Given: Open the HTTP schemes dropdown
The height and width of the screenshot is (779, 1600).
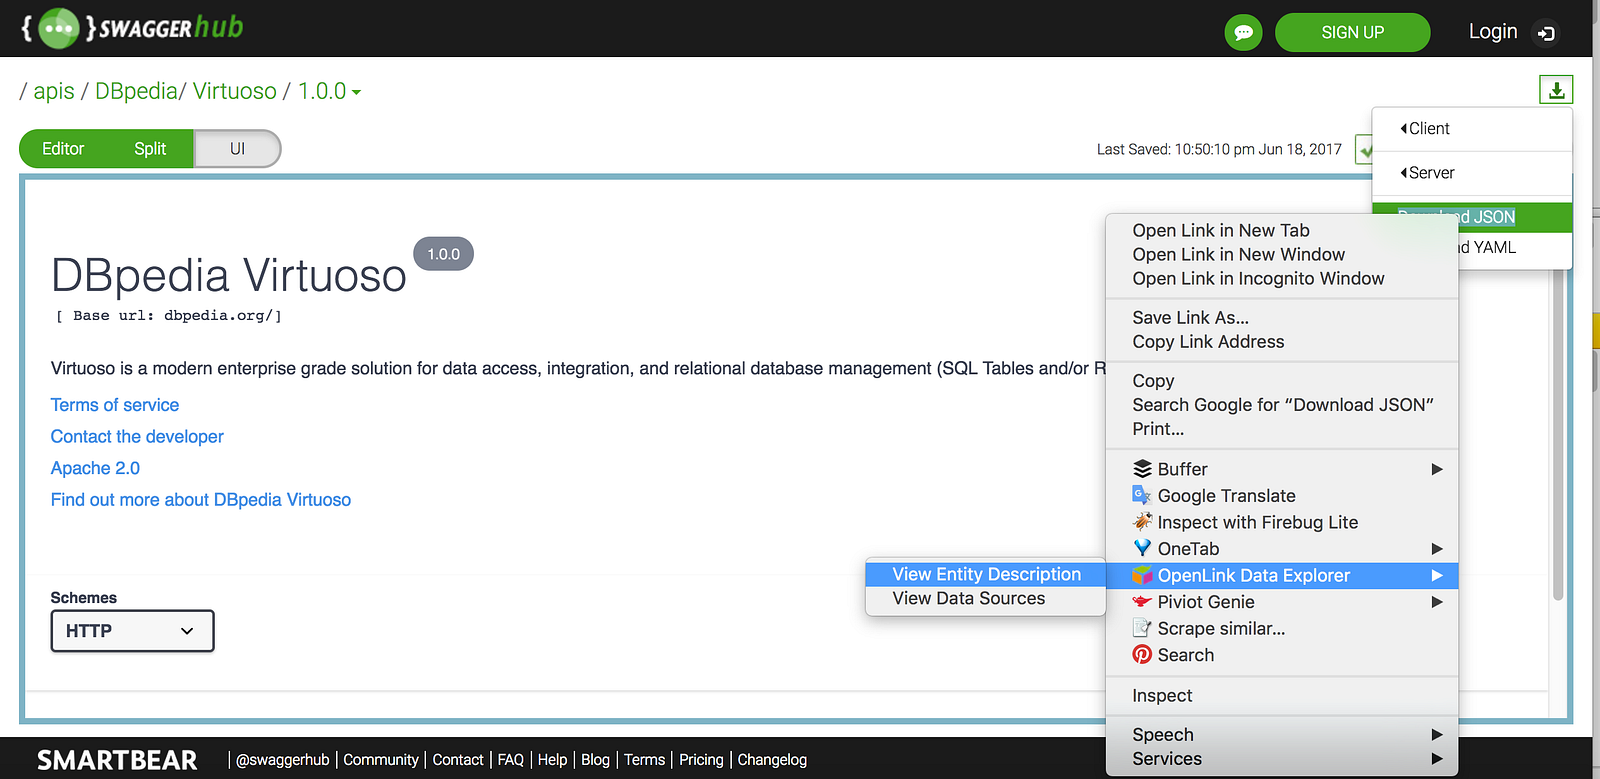Looking at the screenshot, I should pyautogui.click(x=132, y=631).
